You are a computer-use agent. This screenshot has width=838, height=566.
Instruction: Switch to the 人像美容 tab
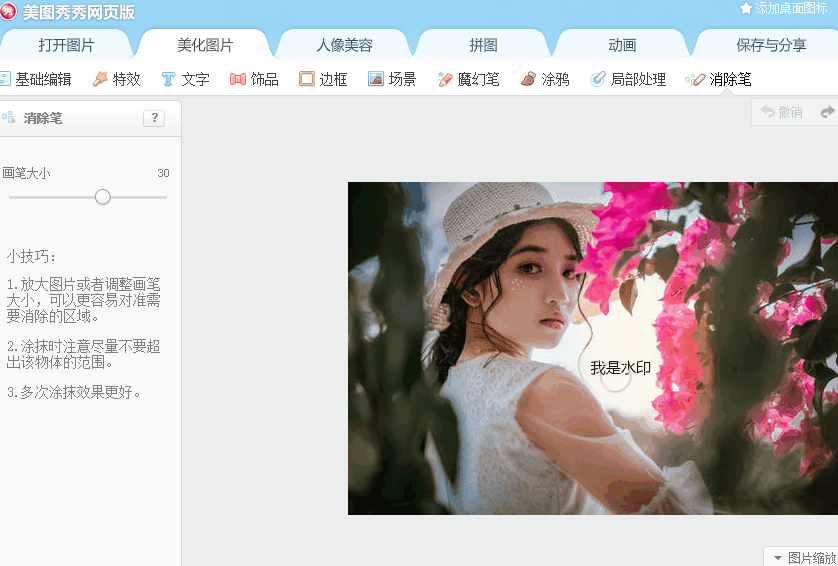(344, 45)
